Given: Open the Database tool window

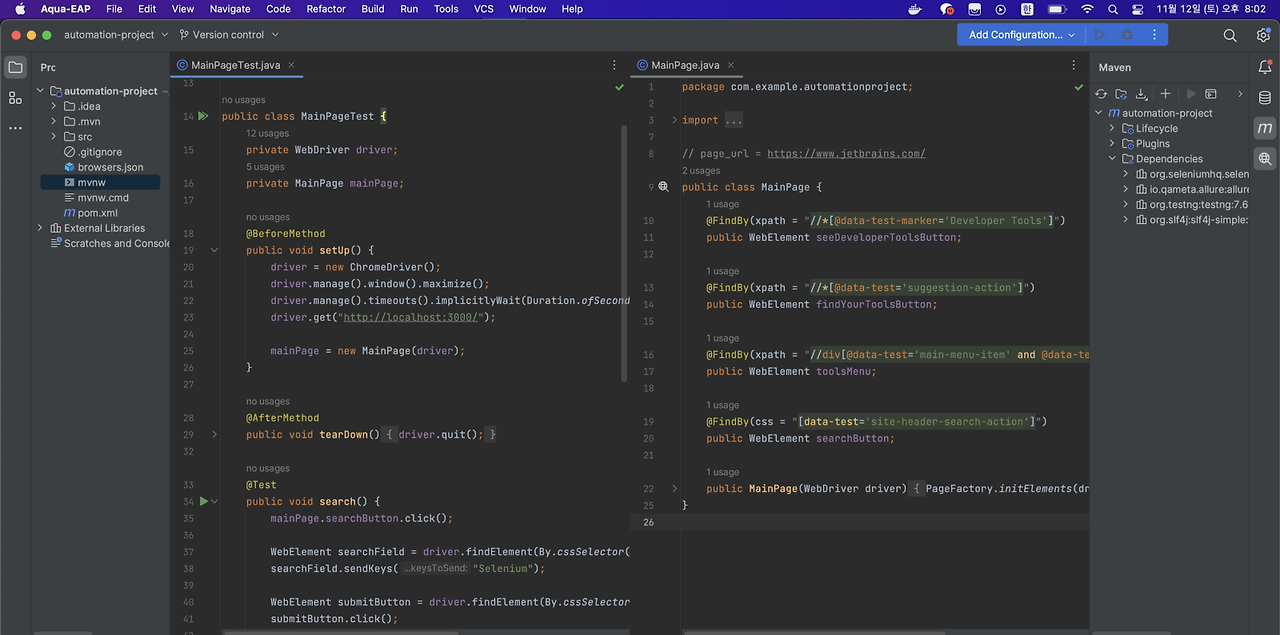Looking at the screenshot, I should point(1265,98).
